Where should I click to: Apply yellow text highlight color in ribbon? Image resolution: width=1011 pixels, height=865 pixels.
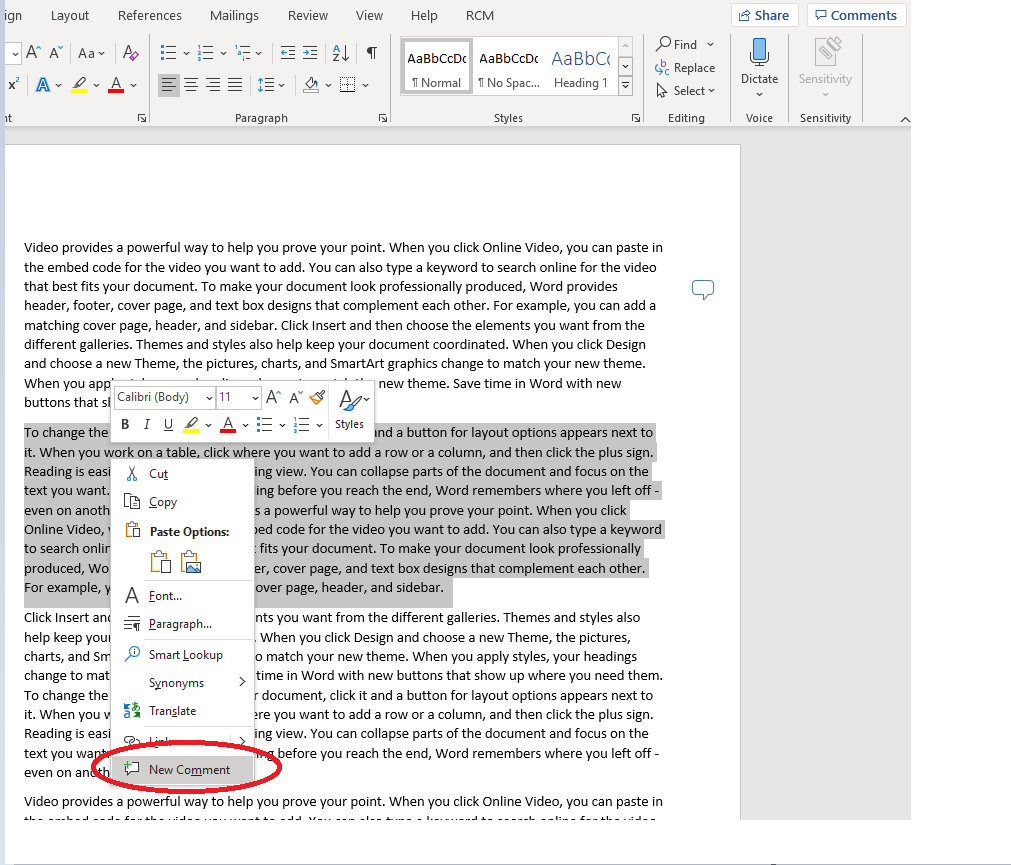point(79,85)
